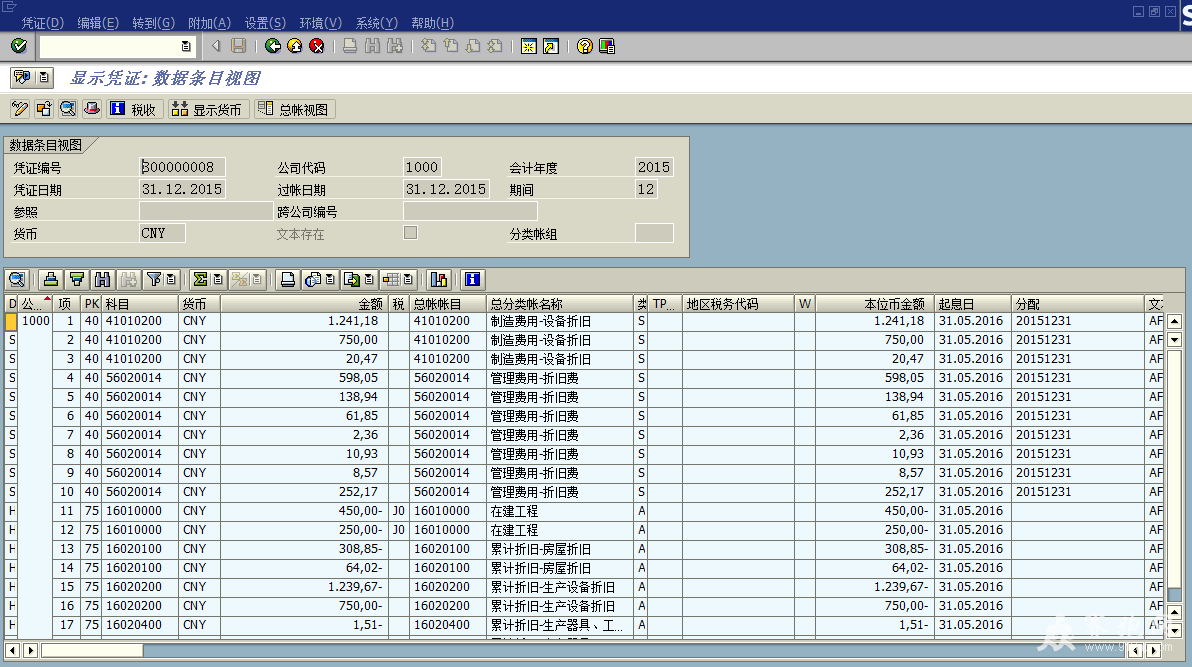This screenshot has width=1192, height=667.
Task: Click the 1.239,67- amount in row 15
Action: point(303,587)
